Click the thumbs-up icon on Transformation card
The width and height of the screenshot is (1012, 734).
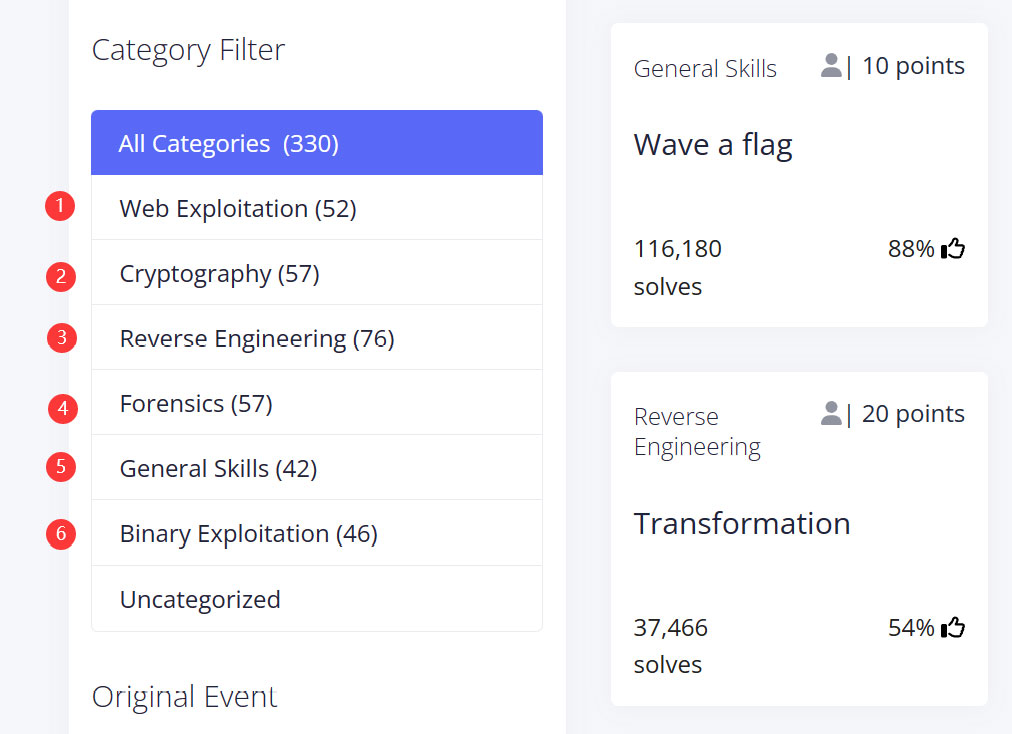point(953,628)
